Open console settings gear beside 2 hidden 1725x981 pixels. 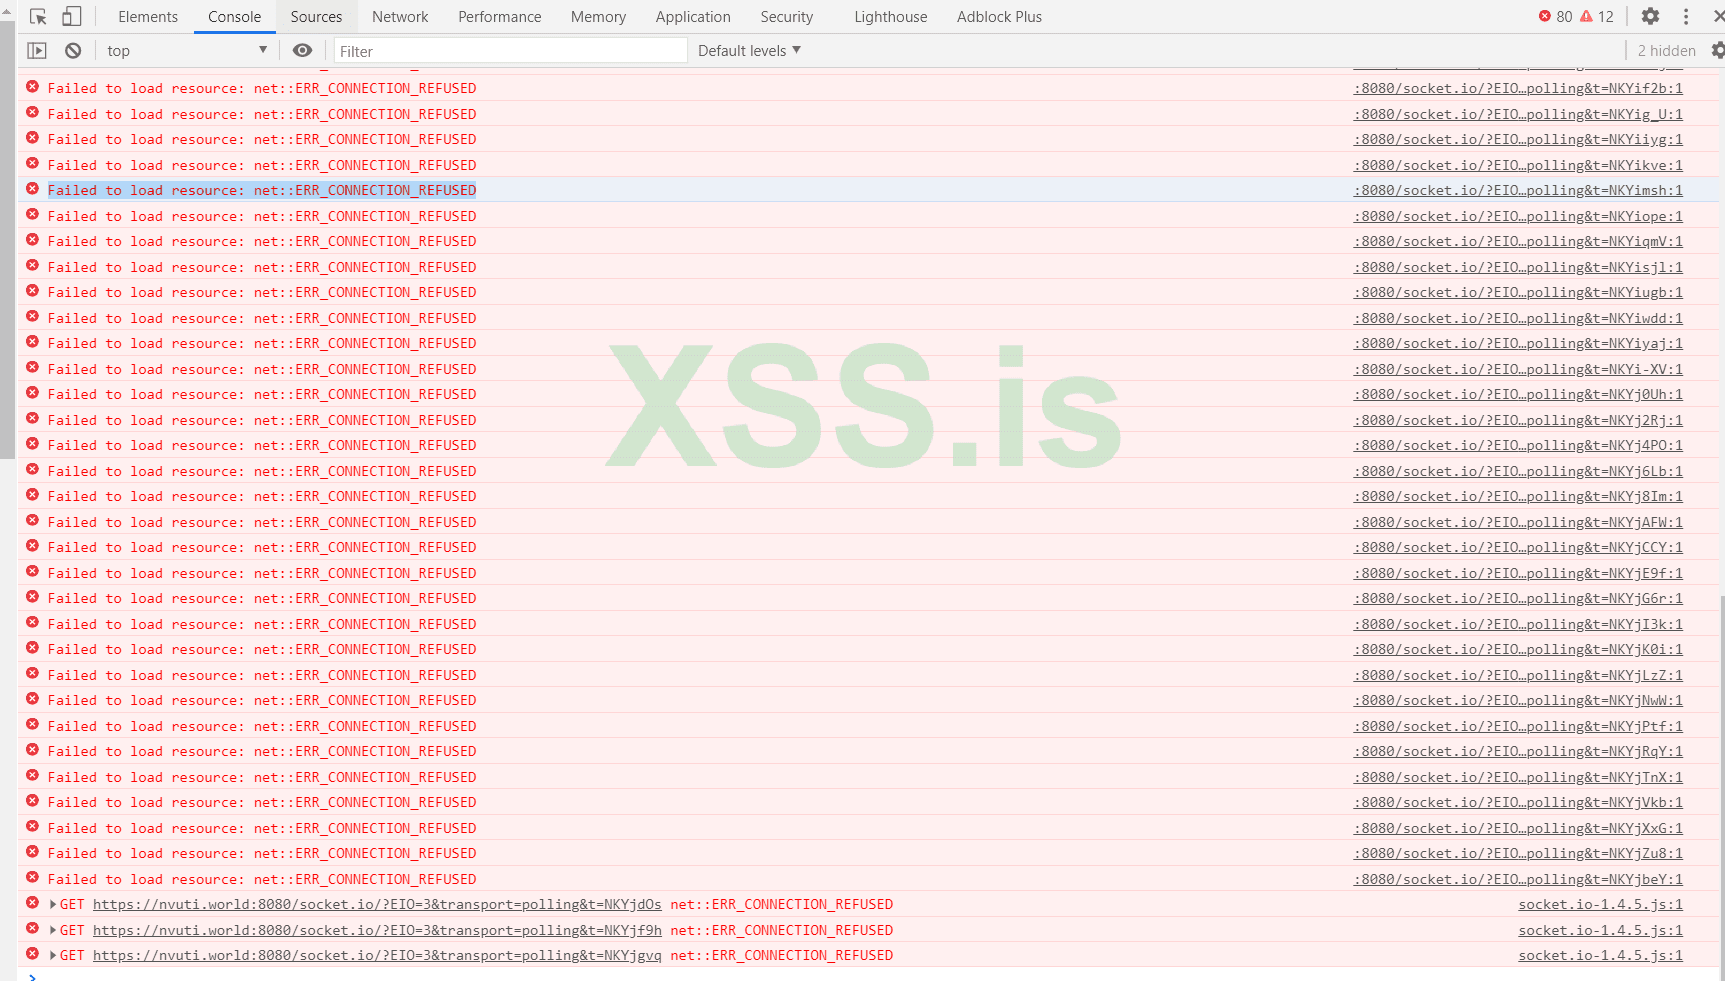pos(1717,51)
